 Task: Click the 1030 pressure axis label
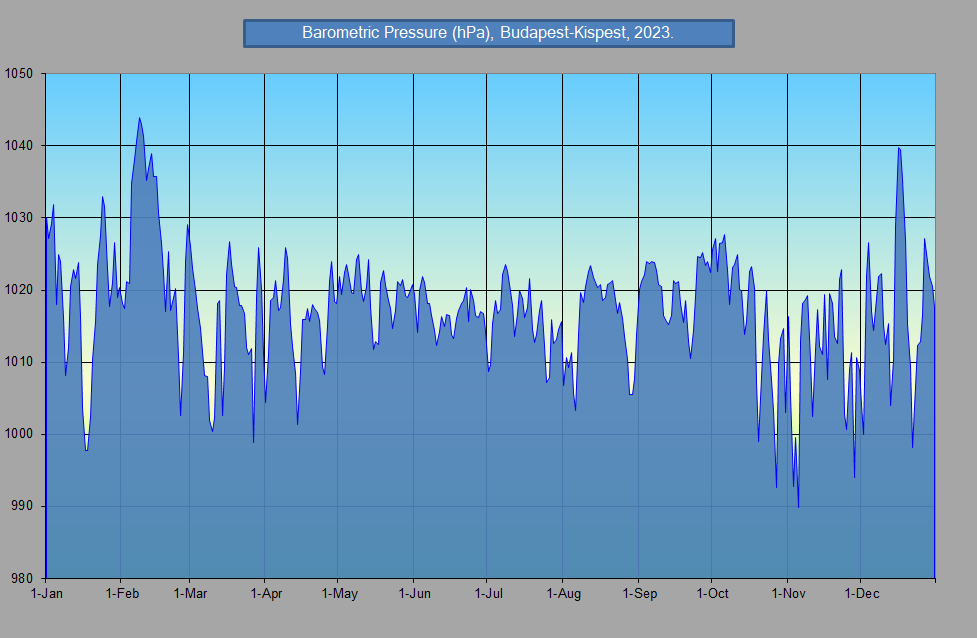[x=19, y=218]
